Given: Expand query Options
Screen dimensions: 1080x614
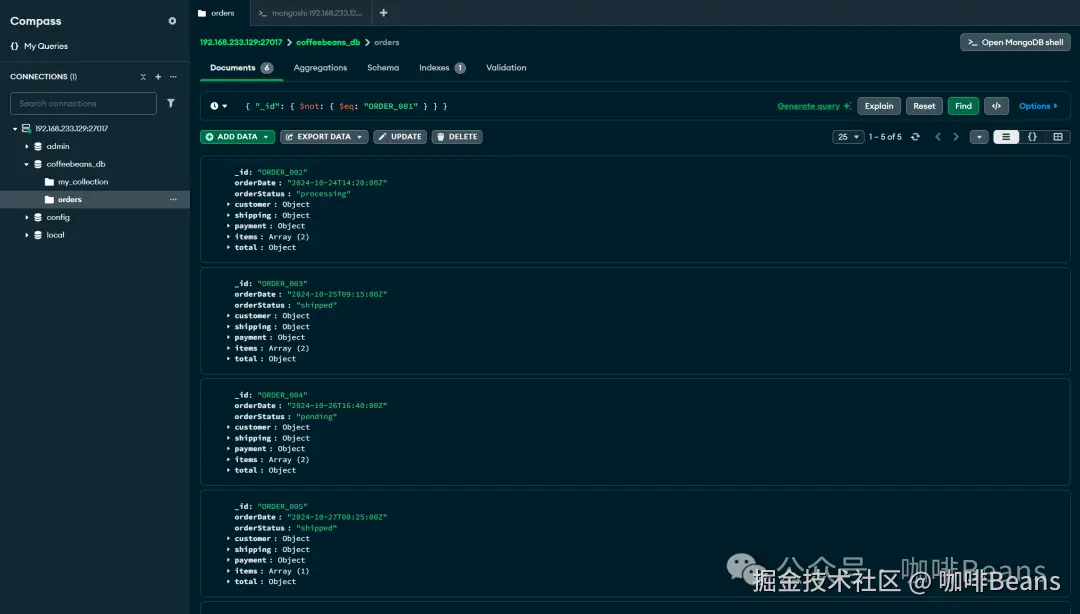Looking at the screenshot, I should (1038, 106).
